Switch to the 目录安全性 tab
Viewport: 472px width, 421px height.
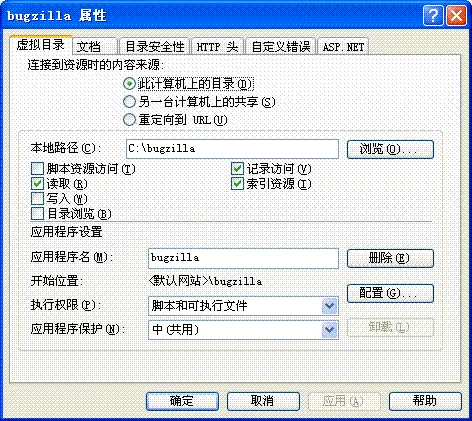[155, 47]
